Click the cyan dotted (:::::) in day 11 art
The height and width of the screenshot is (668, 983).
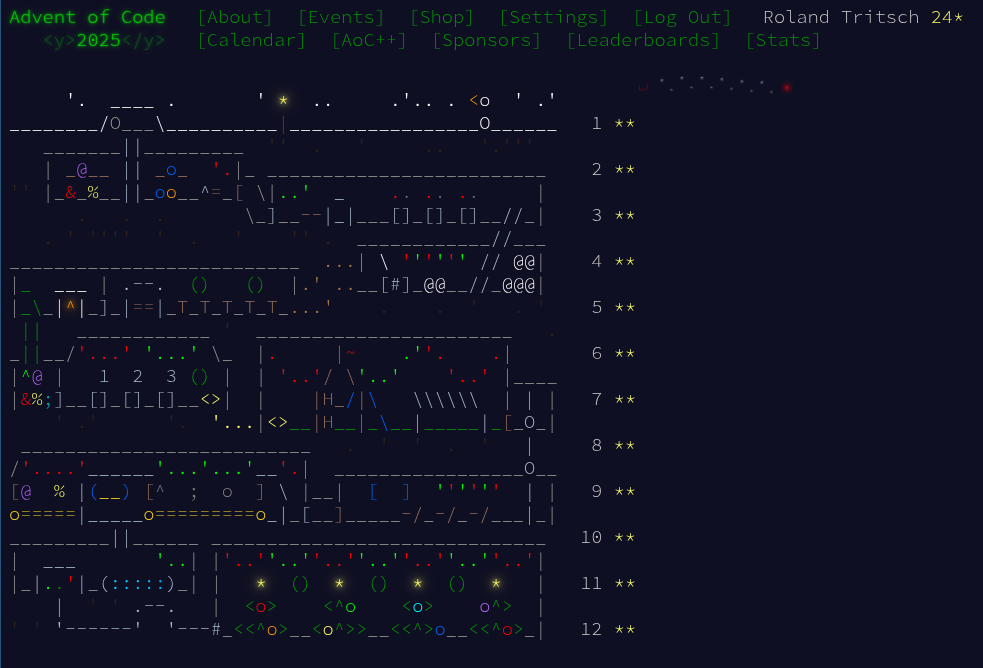tap(138, 585)
